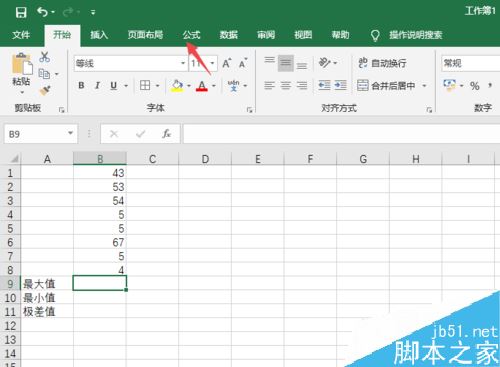Switch to the 帮助 tab
This screenshot has width=500, height=367.
(340, 35)
